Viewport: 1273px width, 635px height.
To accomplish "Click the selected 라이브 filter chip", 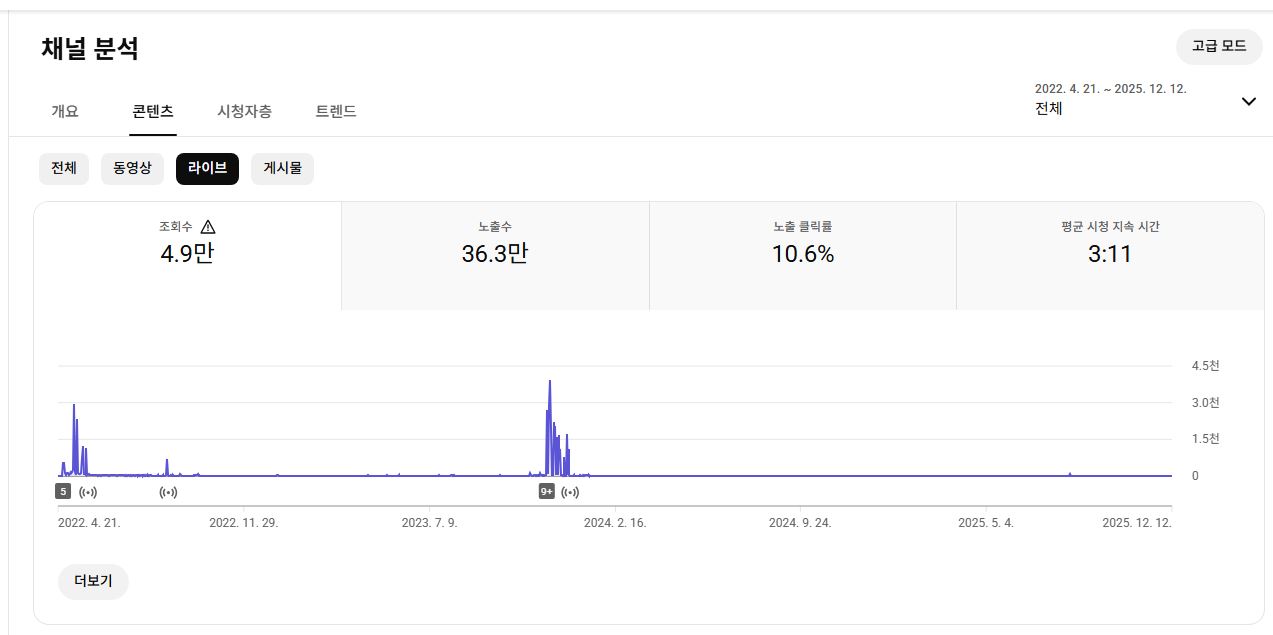I will point(207,169).
